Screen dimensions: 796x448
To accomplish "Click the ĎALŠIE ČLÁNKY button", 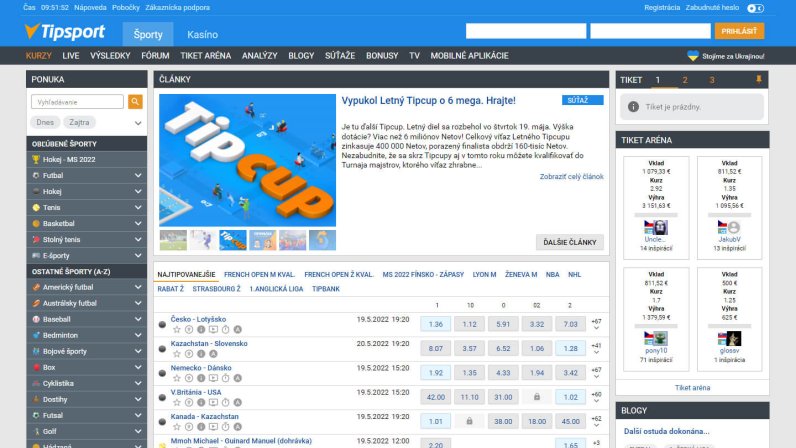I will 570,242.
